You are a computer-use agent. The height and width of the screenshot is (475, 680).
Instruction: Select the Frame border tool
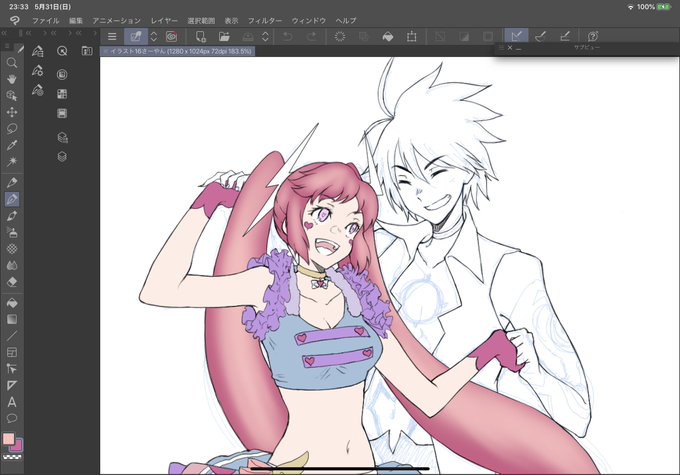coord(12,352)
